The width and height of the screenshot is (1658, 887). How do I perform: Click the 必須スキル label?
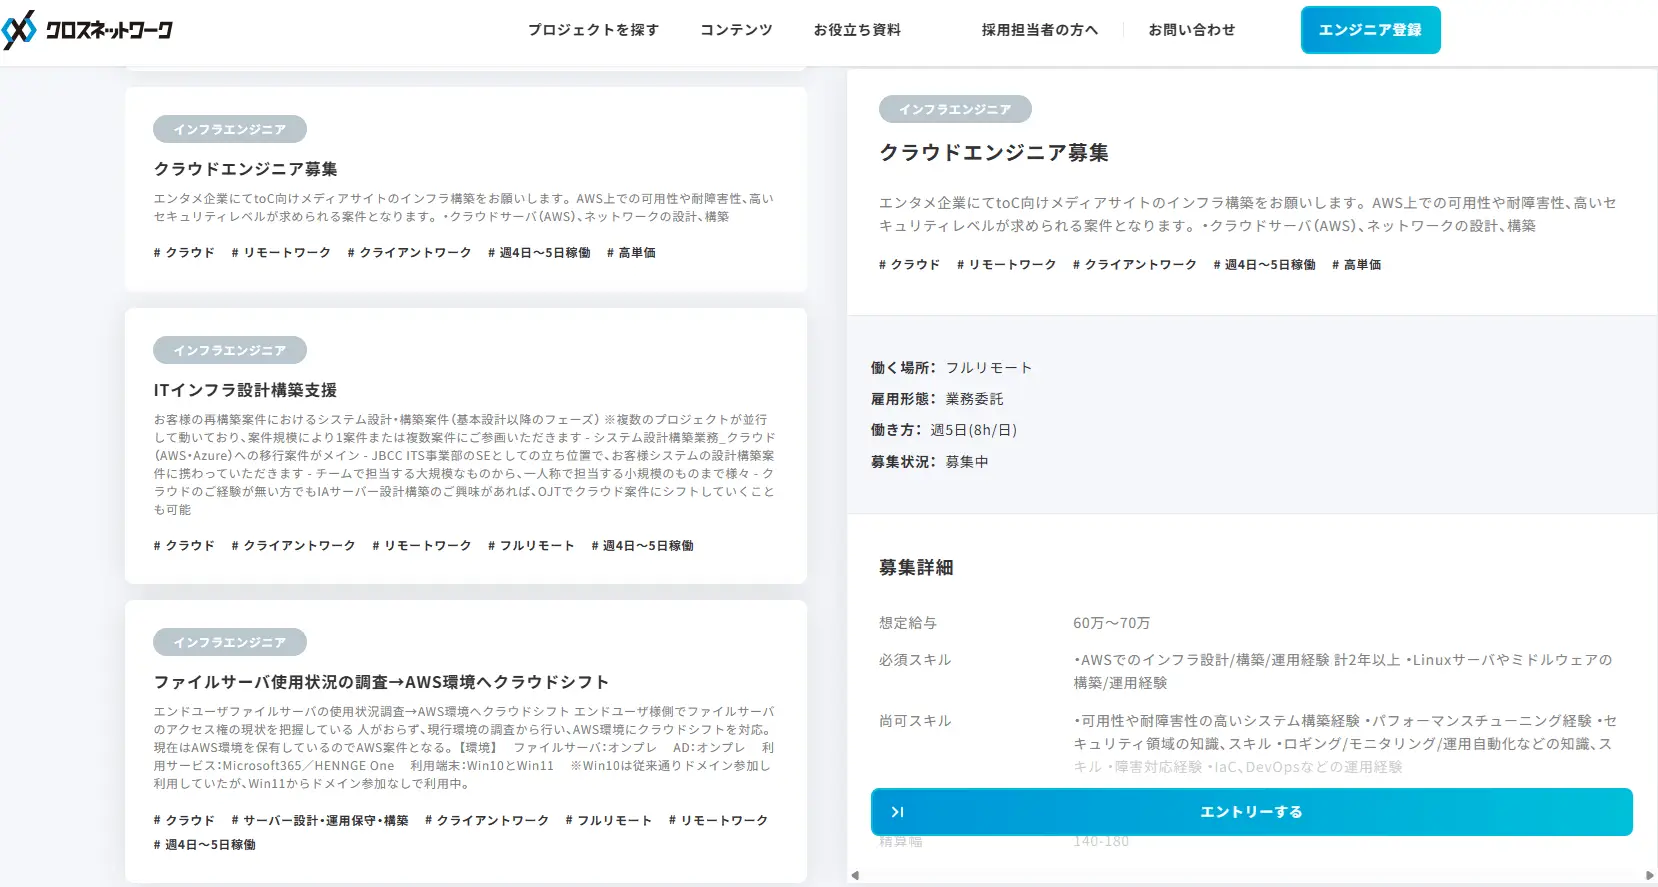915,660
